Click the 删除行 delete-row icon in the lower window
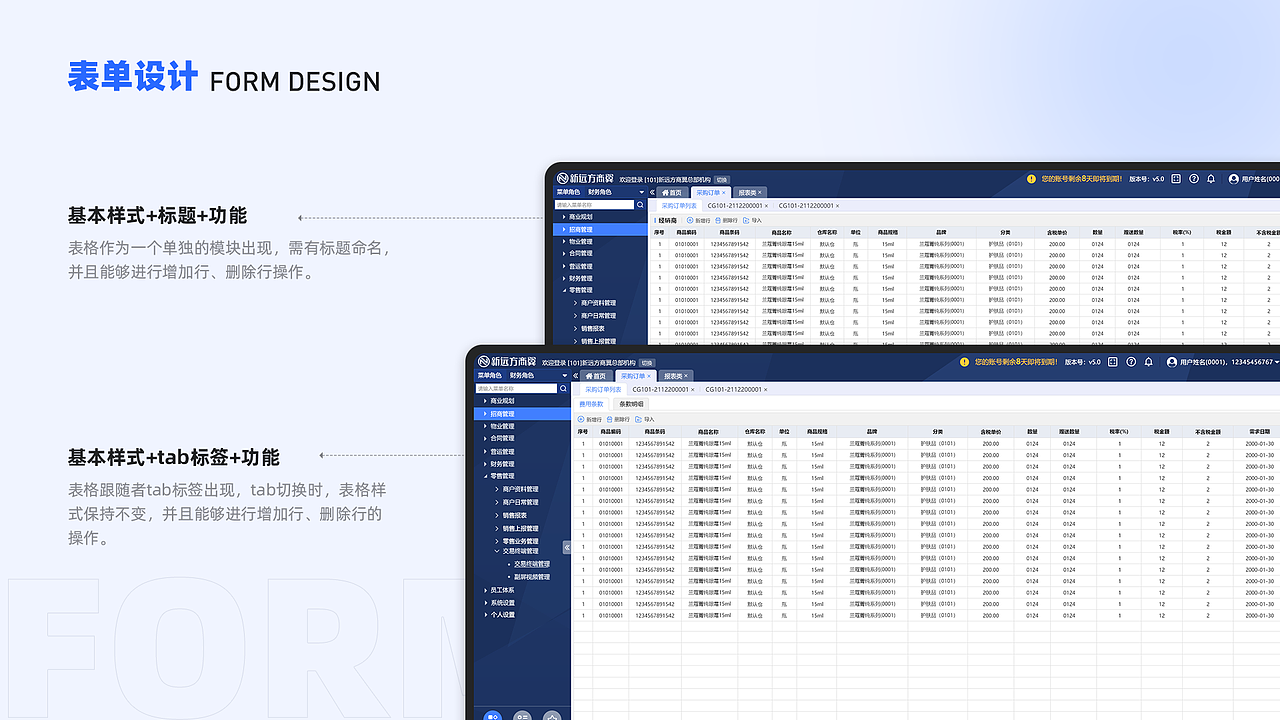This screenshot has height=720, width=1280. [x=609, y=419]
